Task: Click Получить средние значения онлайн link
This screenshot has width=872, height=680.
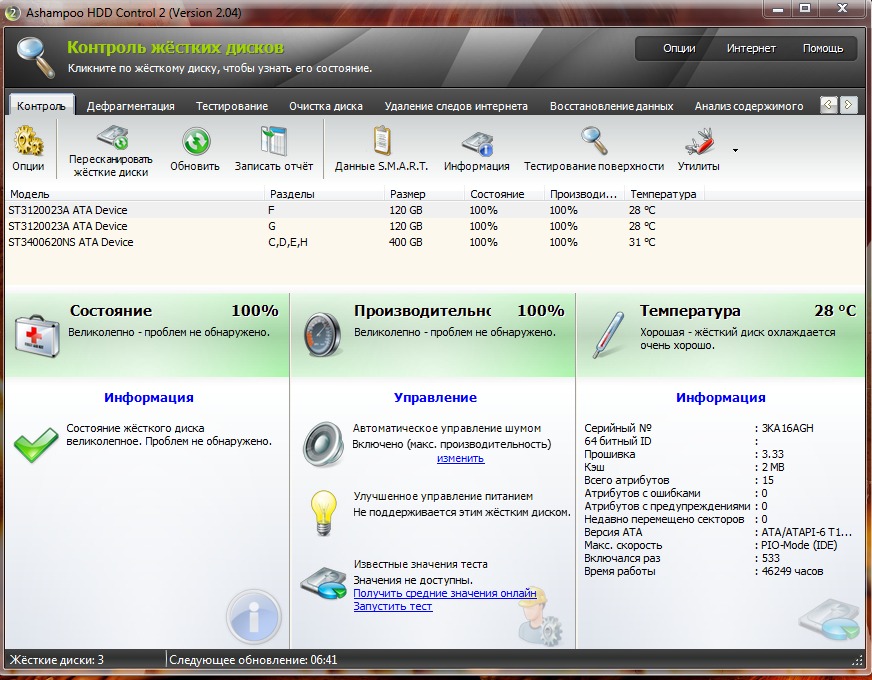Action: pos(445,593)
